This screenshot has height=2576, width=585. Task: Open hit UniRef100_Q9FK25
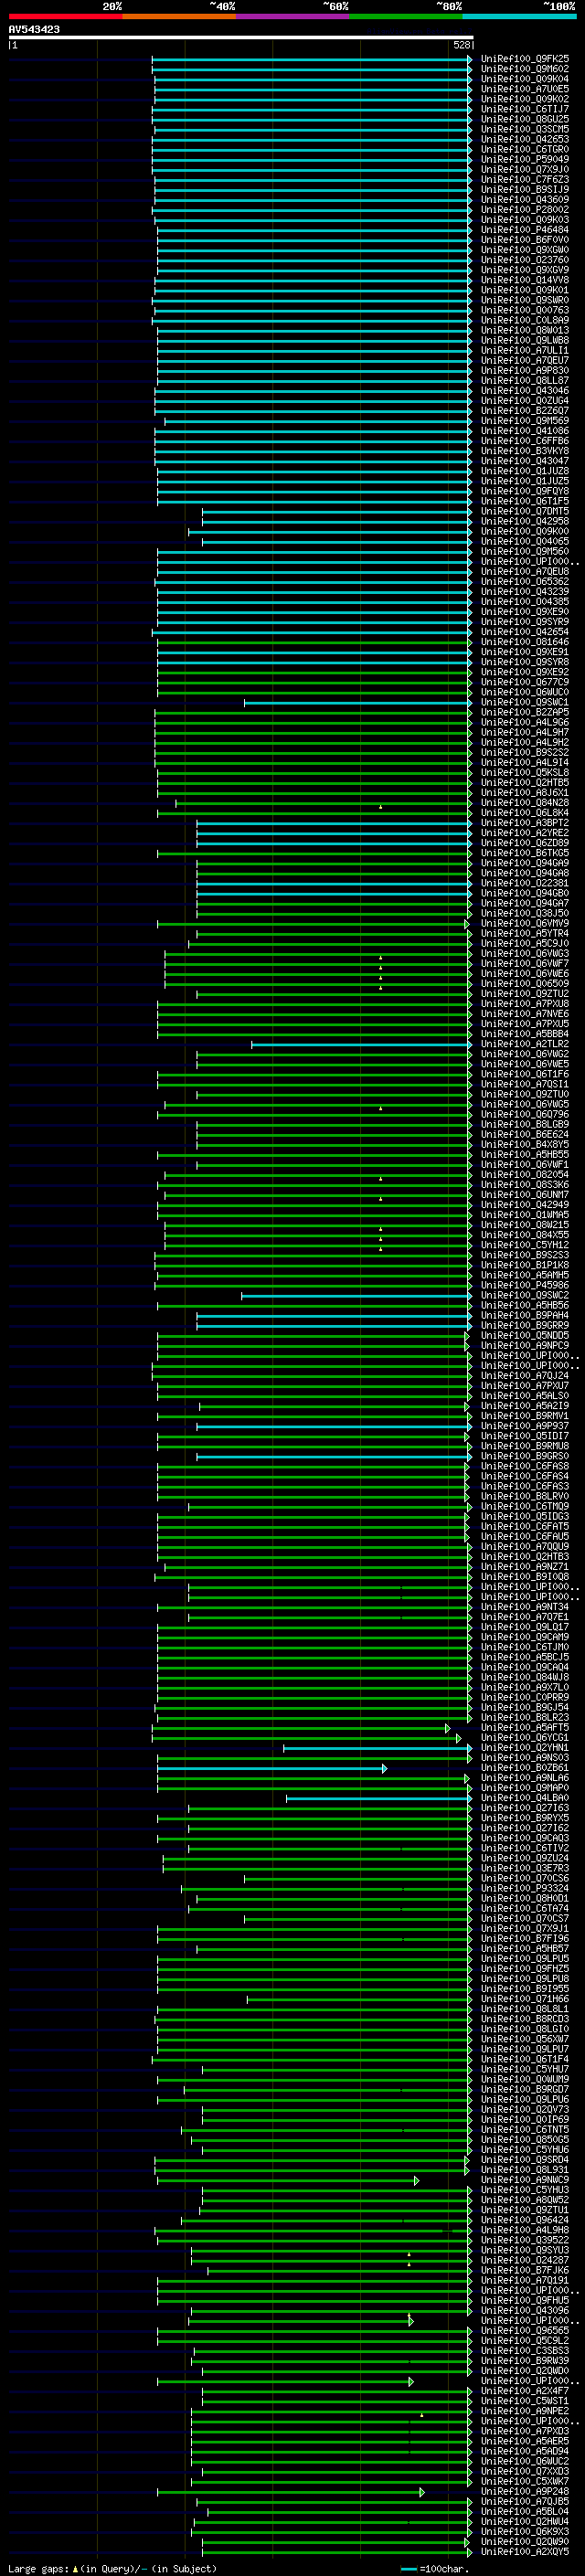[x=525, y=59]
